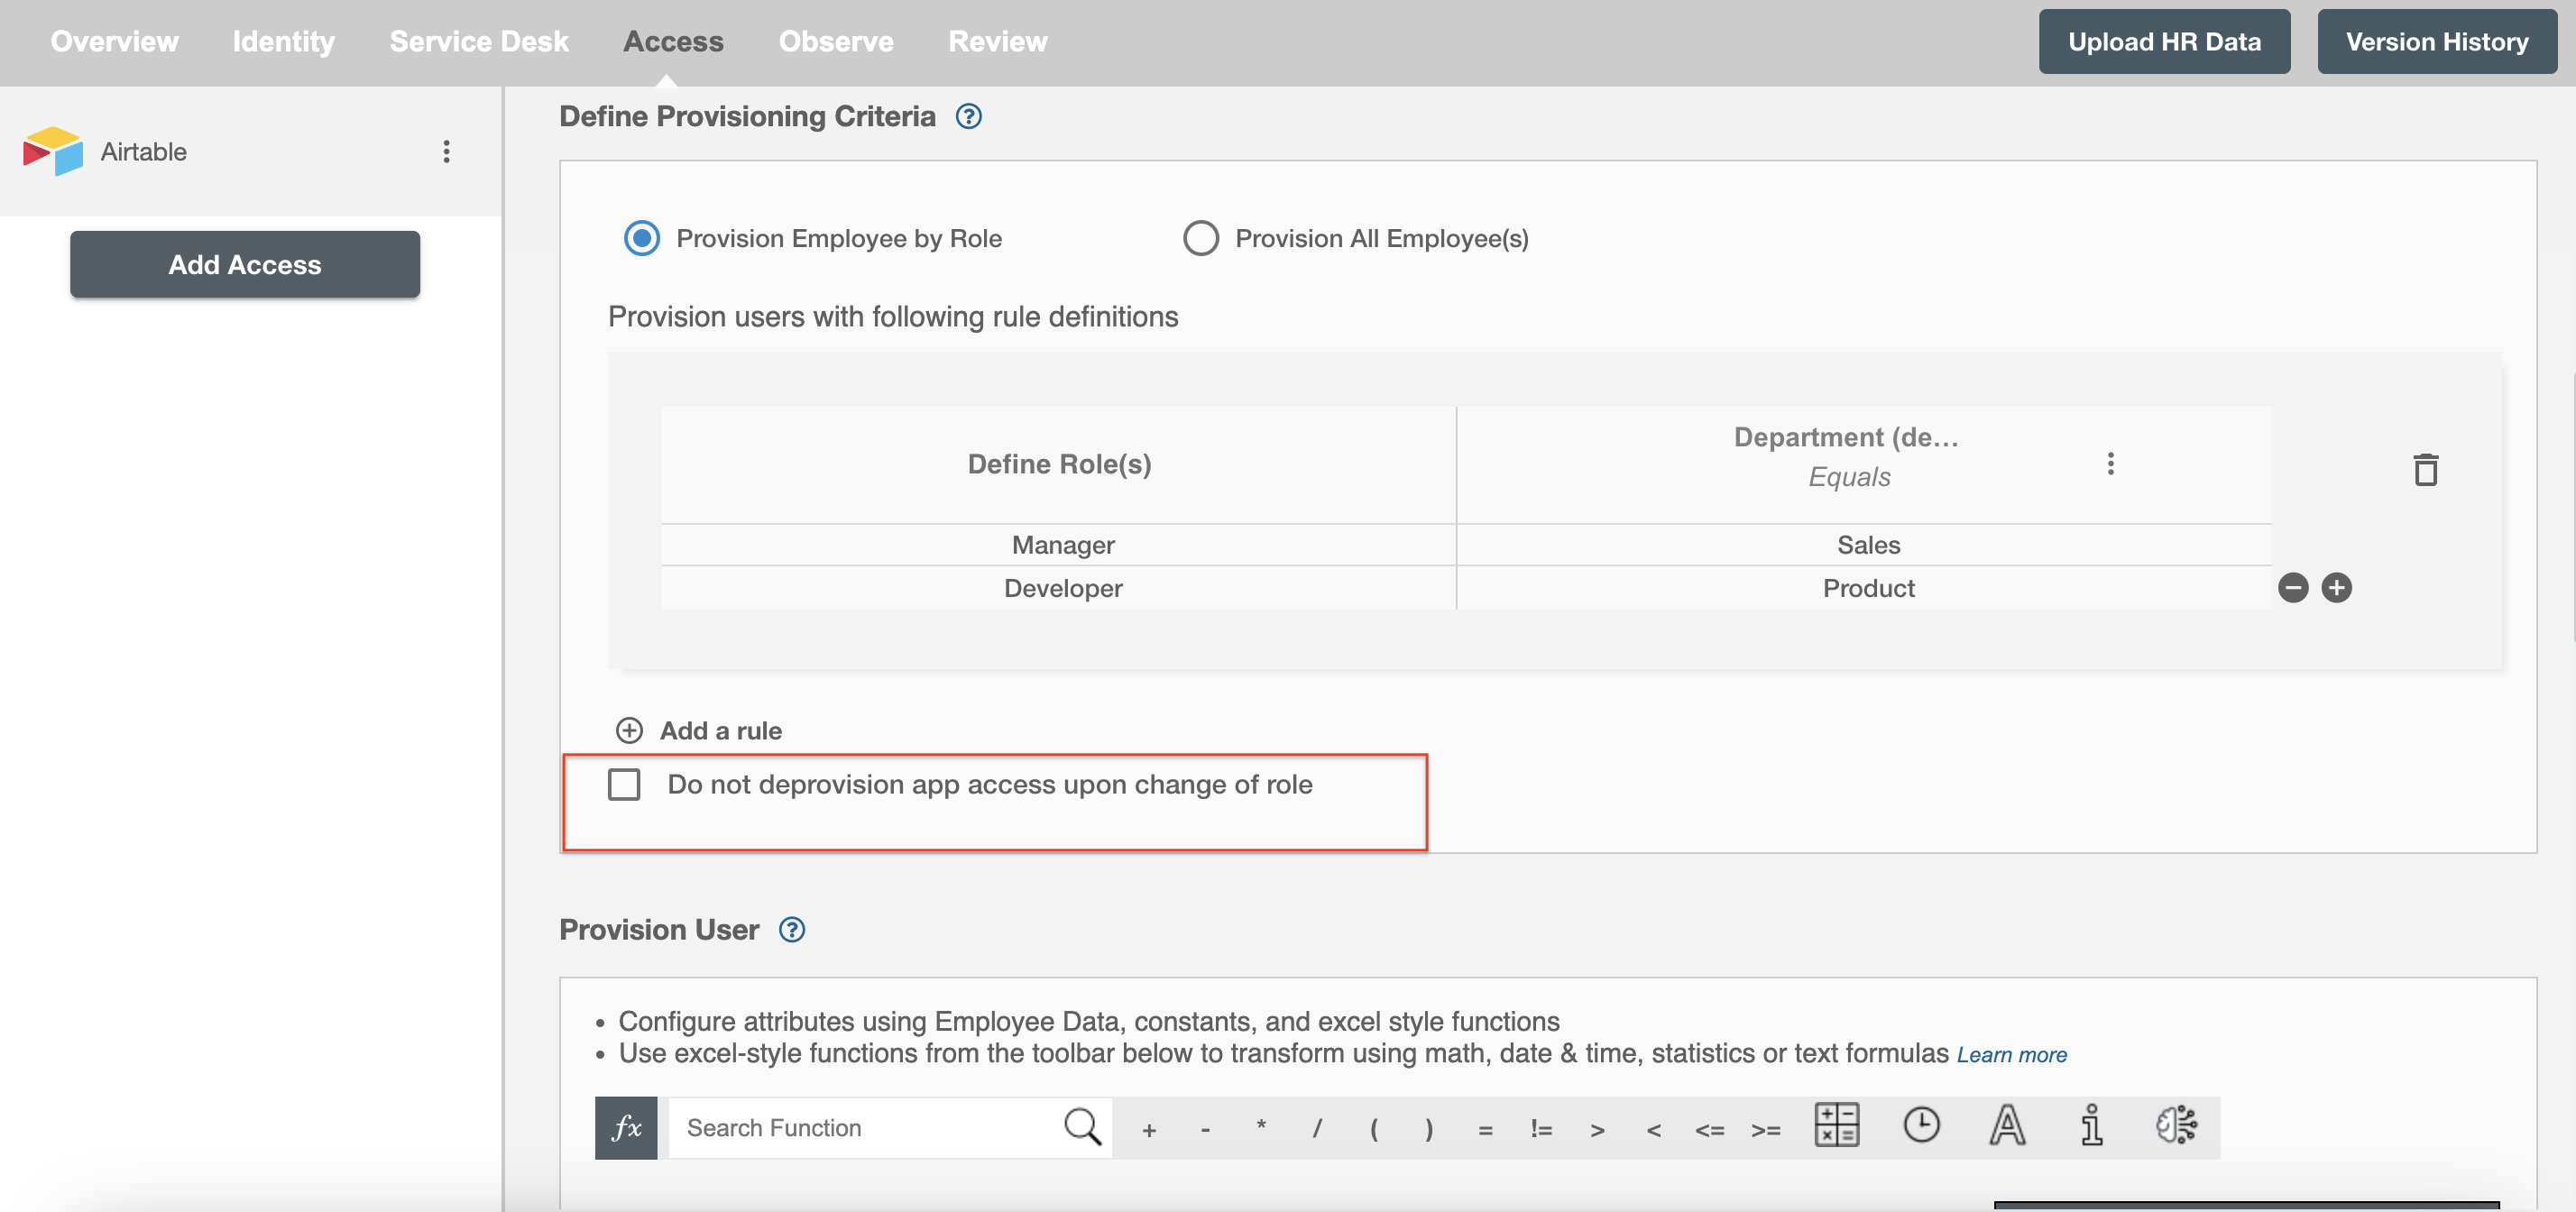Image resolution: width=2576 pixels, height=1212 pixels.
Task: Click the Define Role(s) column header
Action: [1058, 464]
